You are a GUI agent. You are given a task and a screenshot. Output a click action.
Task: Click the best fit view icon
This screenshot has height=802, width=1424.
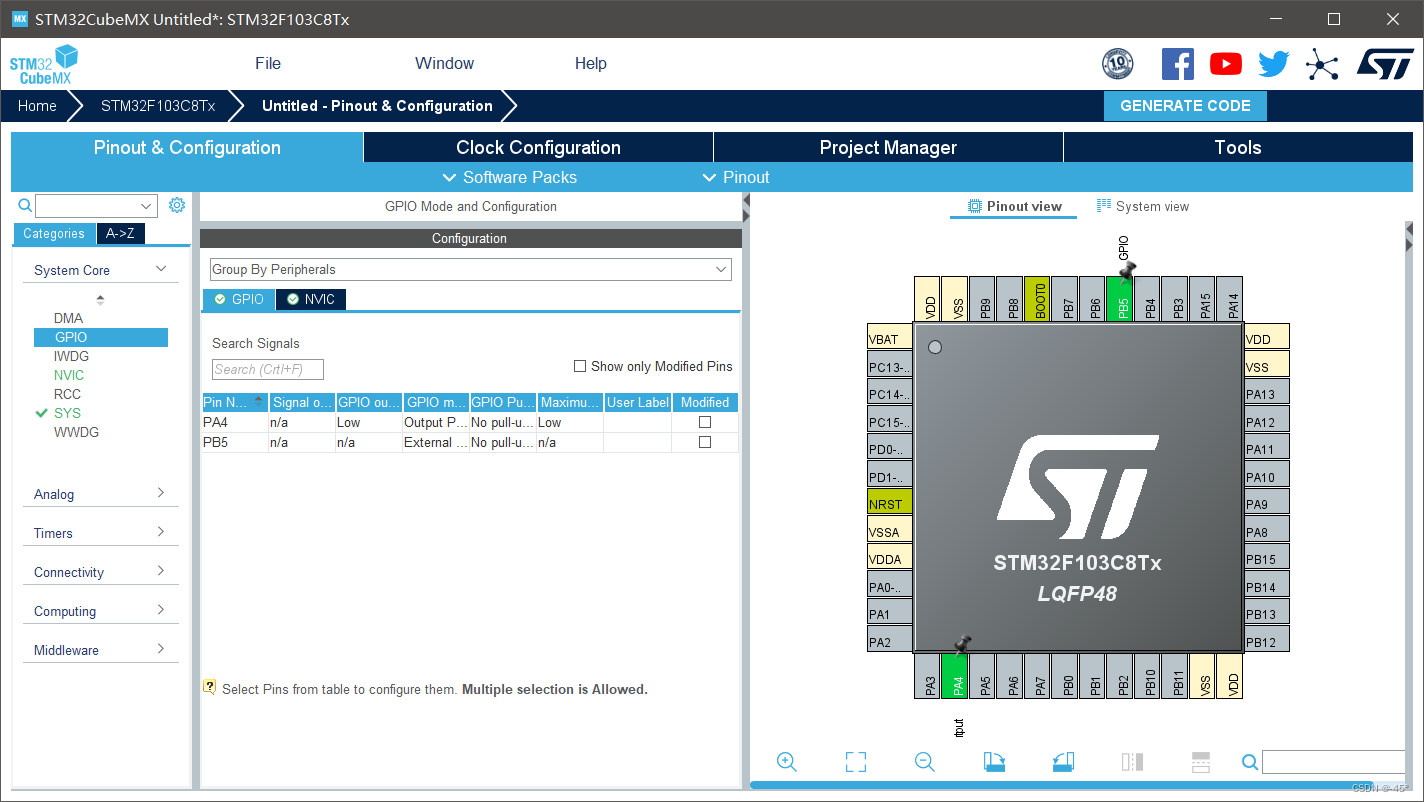855,761
